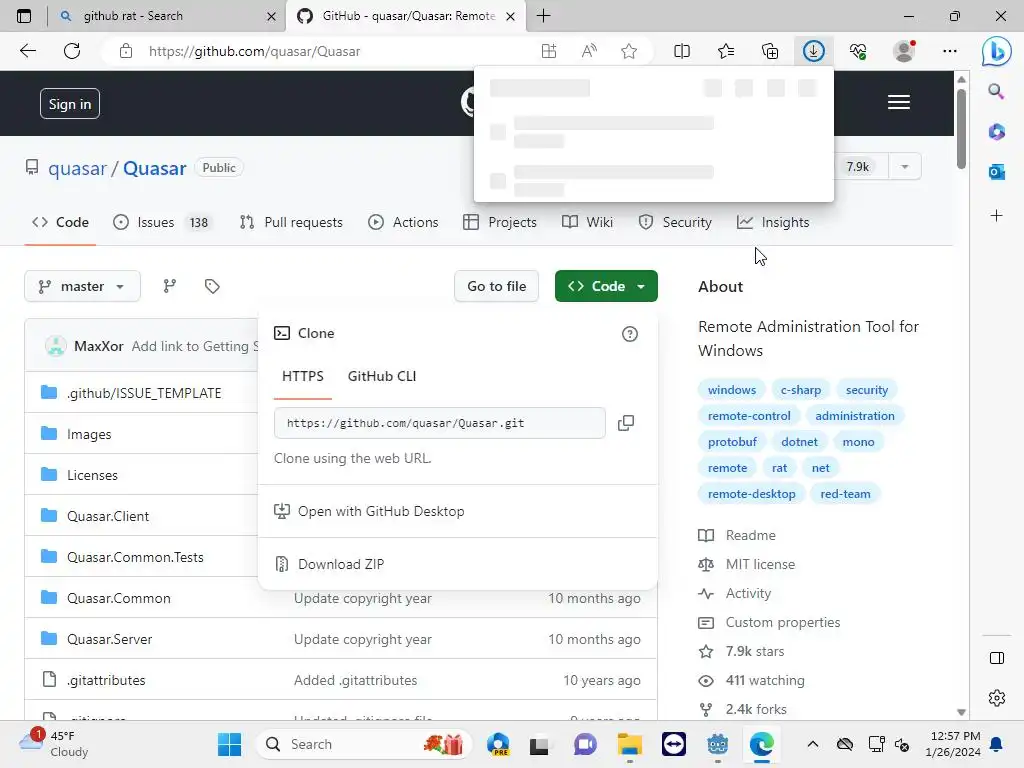The width and height of the screenshot is (1024, 768).
Task: Open the Issues tab
Action: point(162,223)
